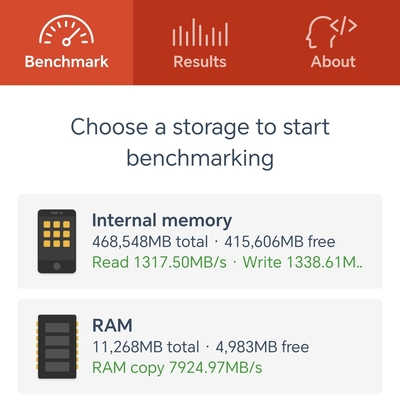The width and height of the screenshot is (400, 399).
Task: Go to the About tab label
Action: pos(333,62)
